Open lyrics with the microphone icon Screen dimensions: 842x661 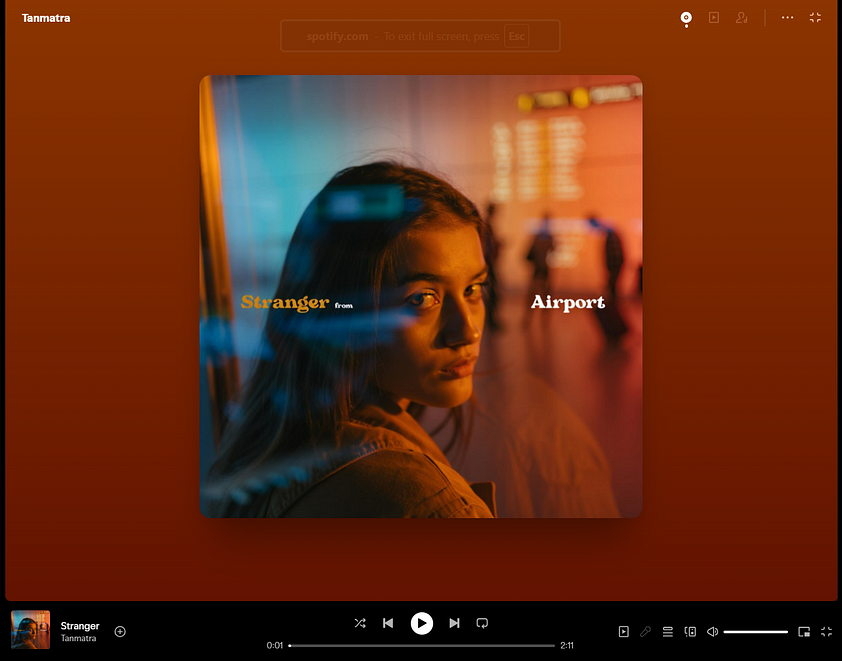(x=645, y=631)
